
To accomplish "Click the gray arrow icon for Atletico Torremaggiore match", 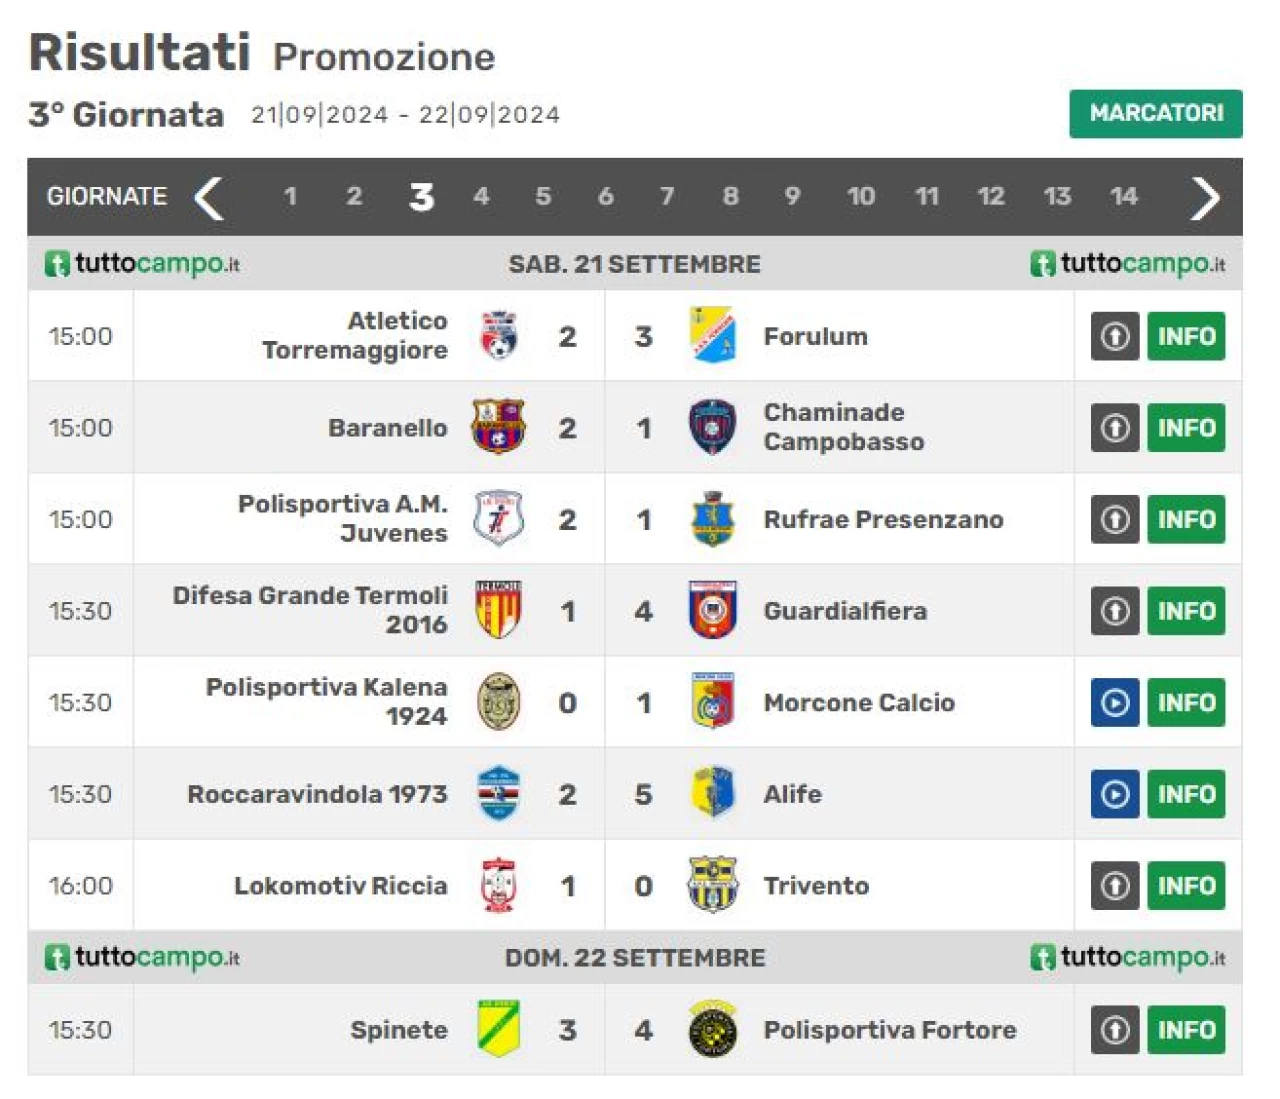I will pos(1115,336).
